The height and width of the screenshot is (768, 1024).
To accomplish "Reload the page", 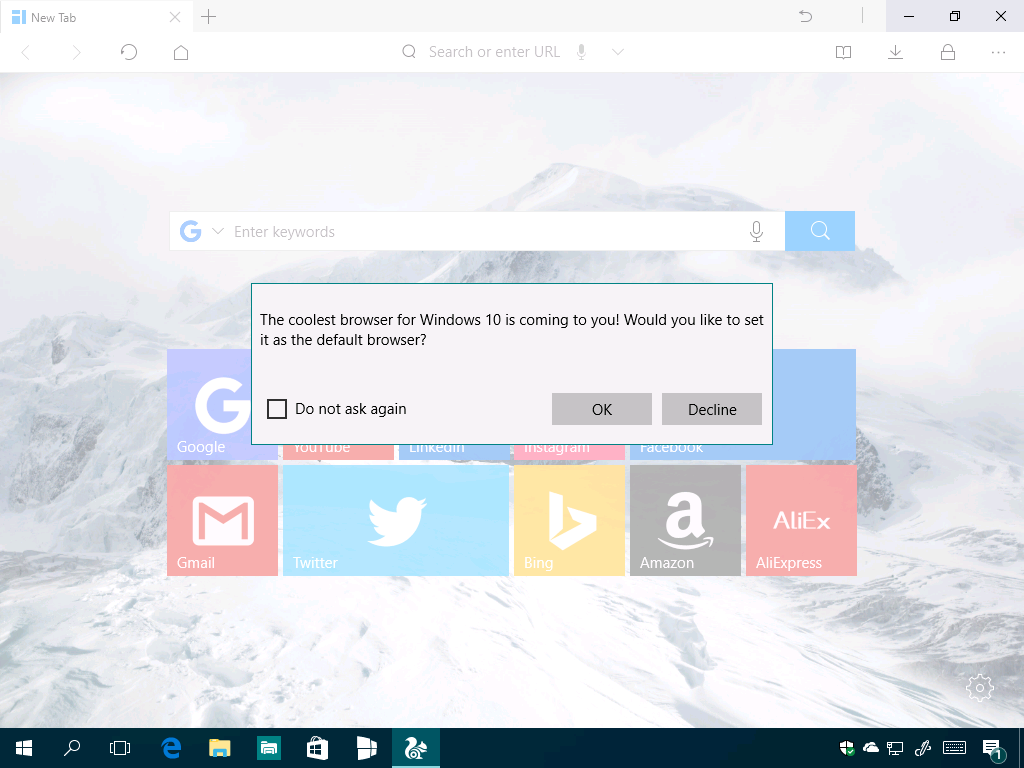I will (x=129, y=52).
